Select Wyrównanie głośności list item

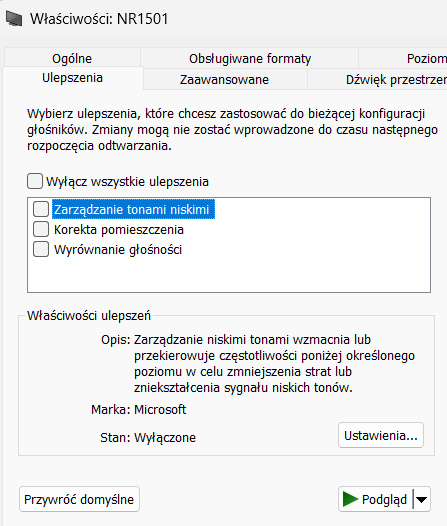coord(118,250)
